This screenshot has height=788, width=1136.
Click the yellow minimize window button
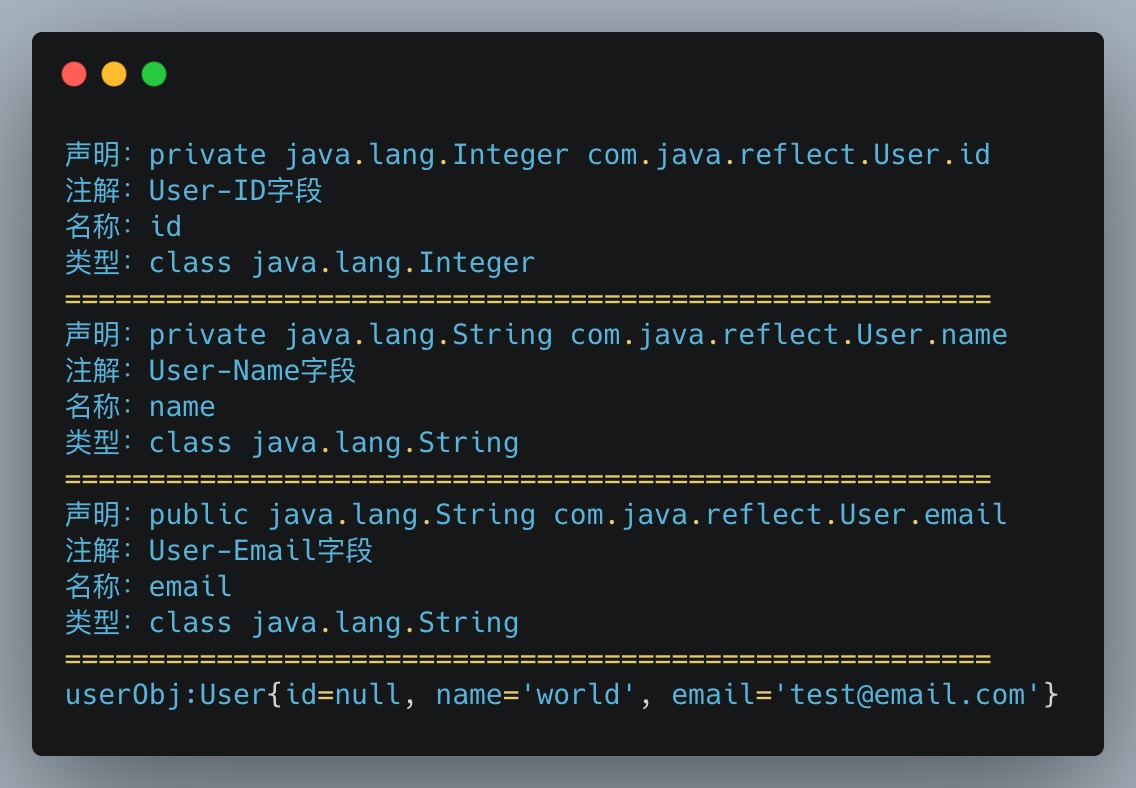pos(114,74)
